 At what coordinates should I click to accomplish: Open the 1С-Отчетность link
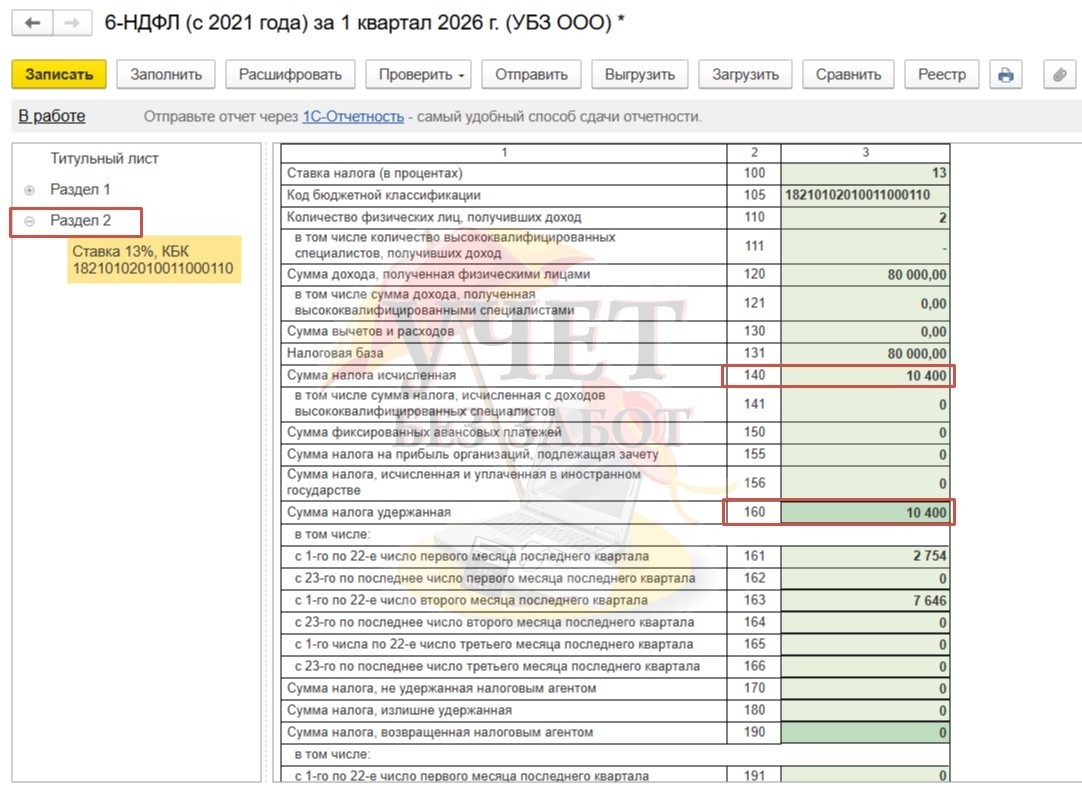click(x=353, y=117)
